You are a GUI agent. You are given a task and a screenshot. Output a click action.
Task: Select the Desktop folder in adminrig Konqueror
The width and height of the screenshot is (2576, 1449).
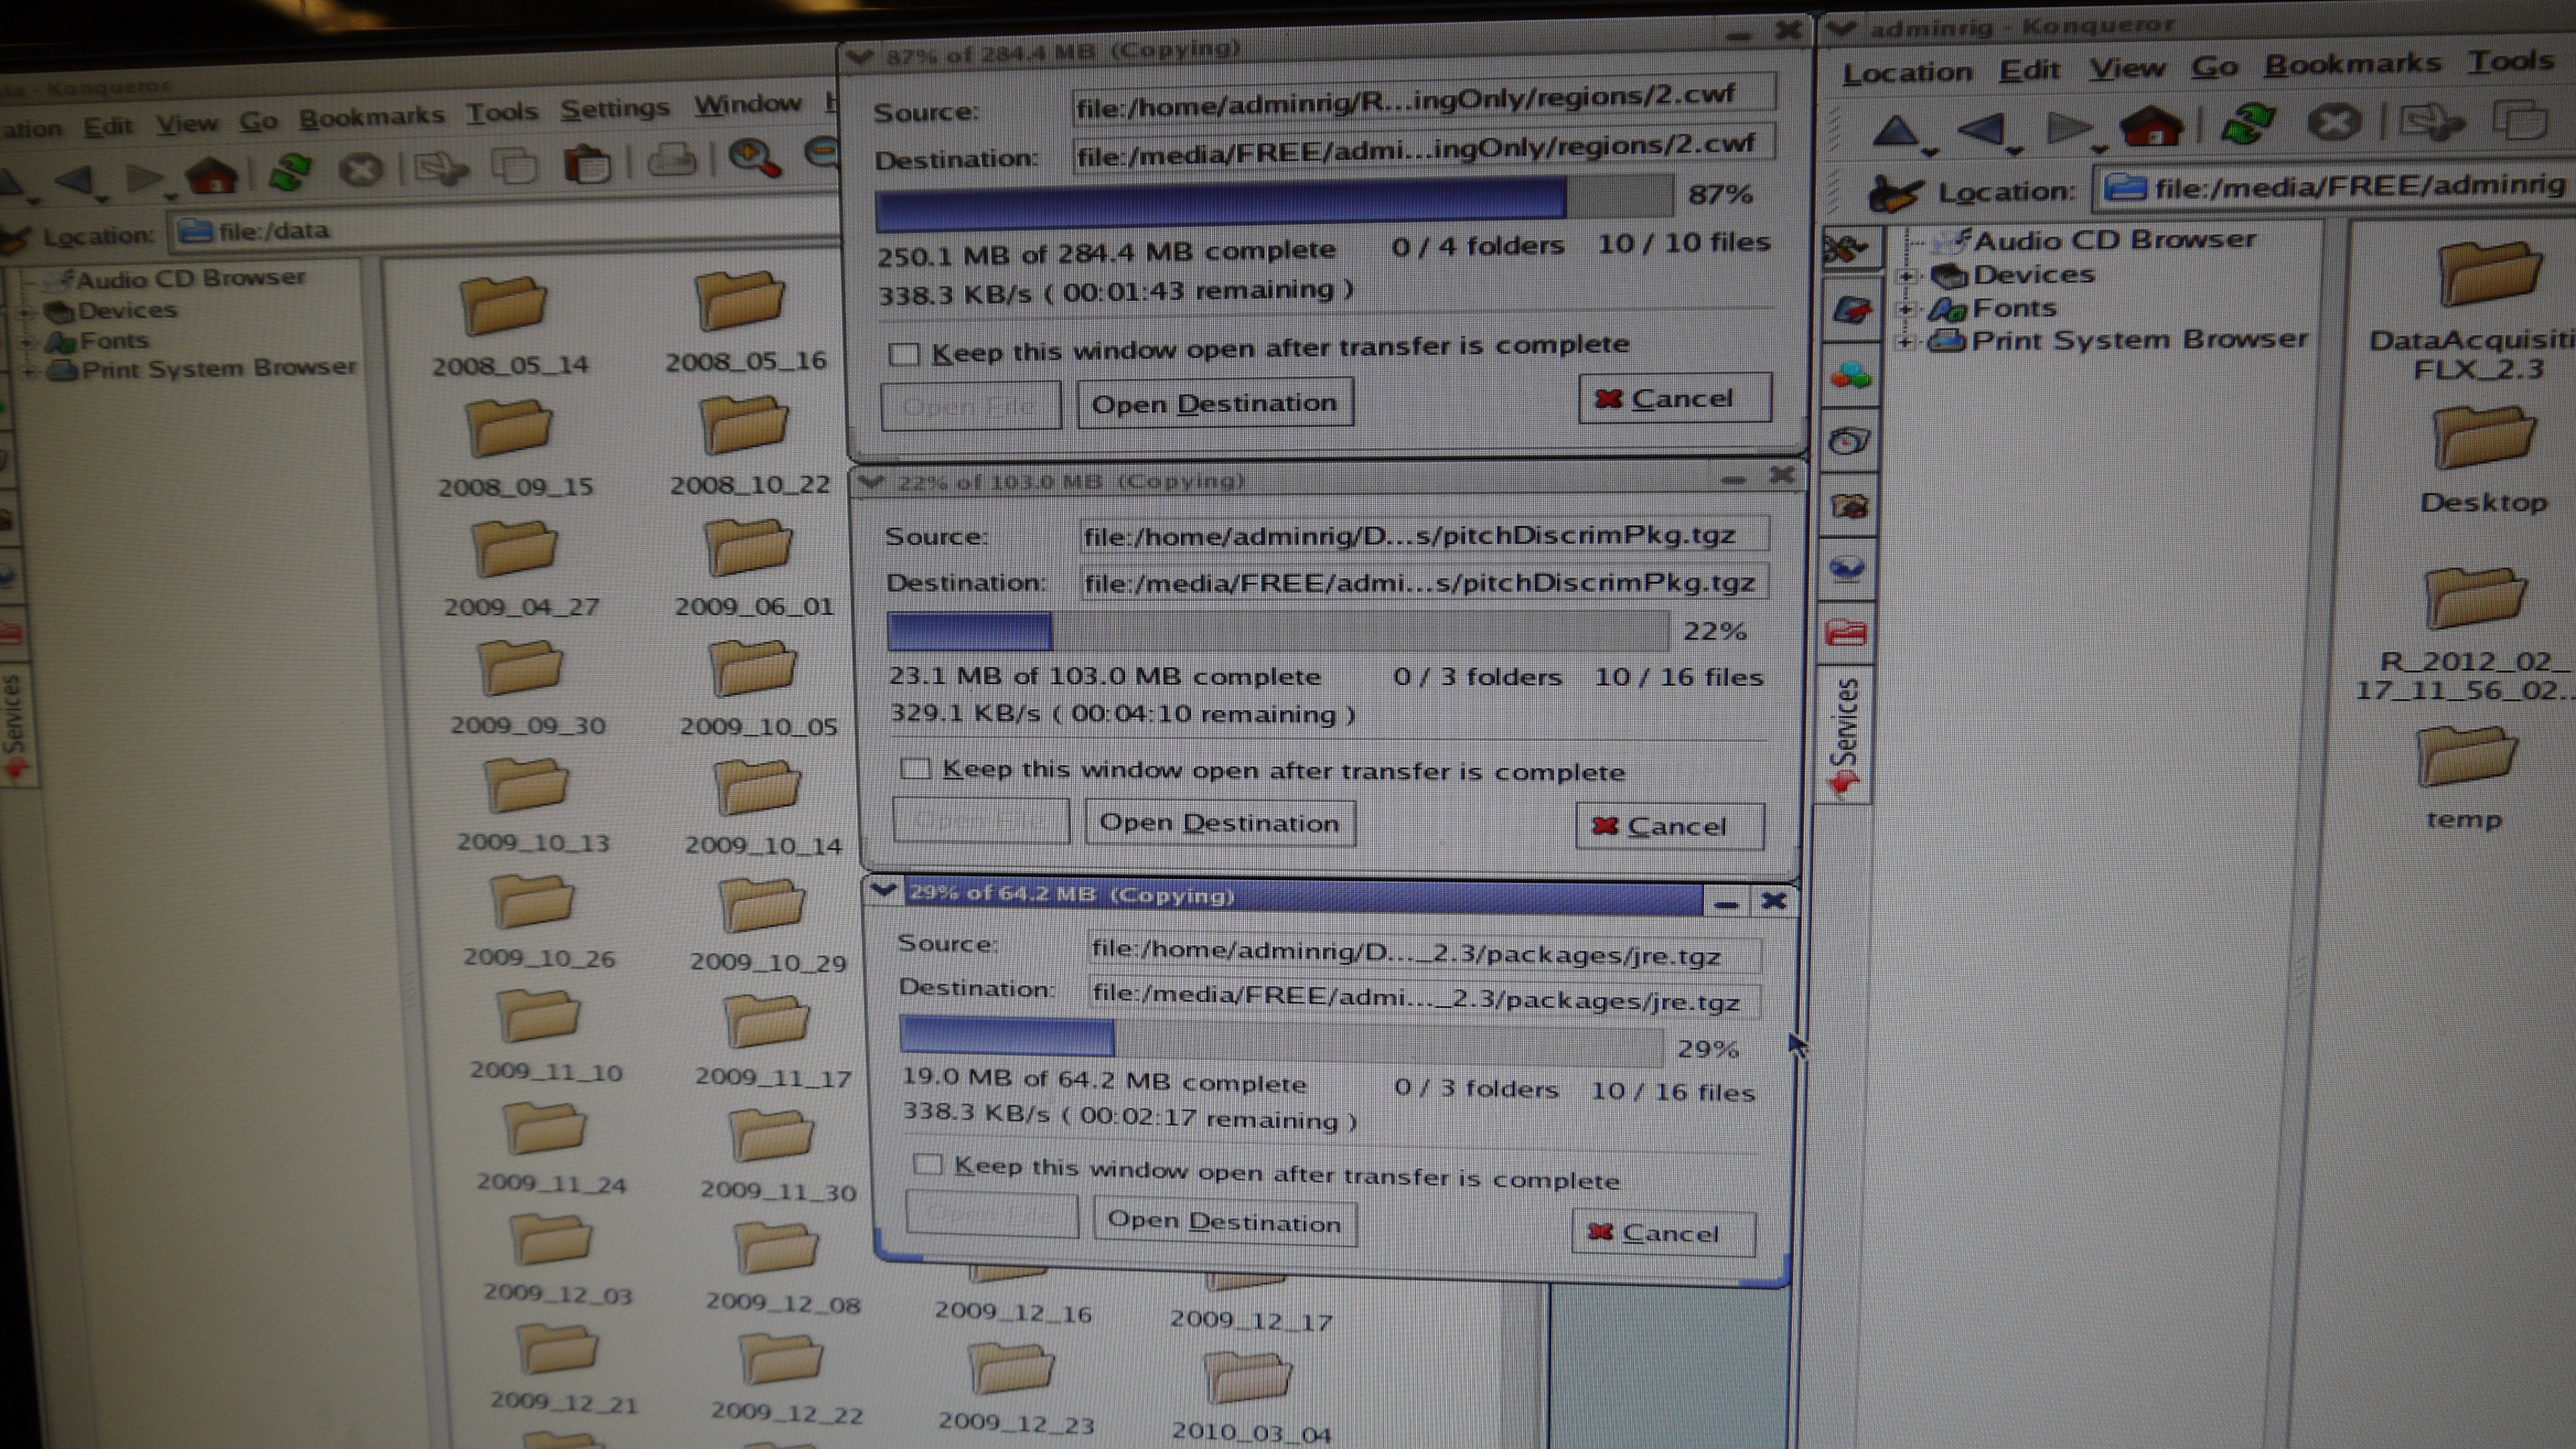pos(2483,460)
